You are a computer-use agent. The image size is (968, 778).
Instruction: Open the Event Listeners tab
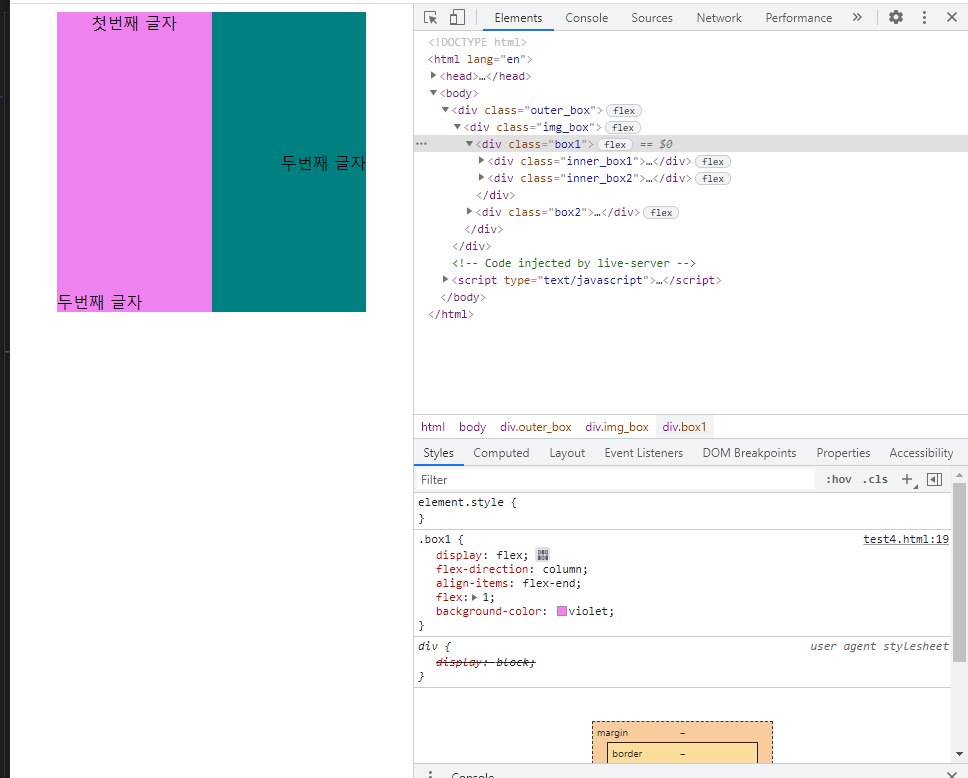tap(644, 453)
